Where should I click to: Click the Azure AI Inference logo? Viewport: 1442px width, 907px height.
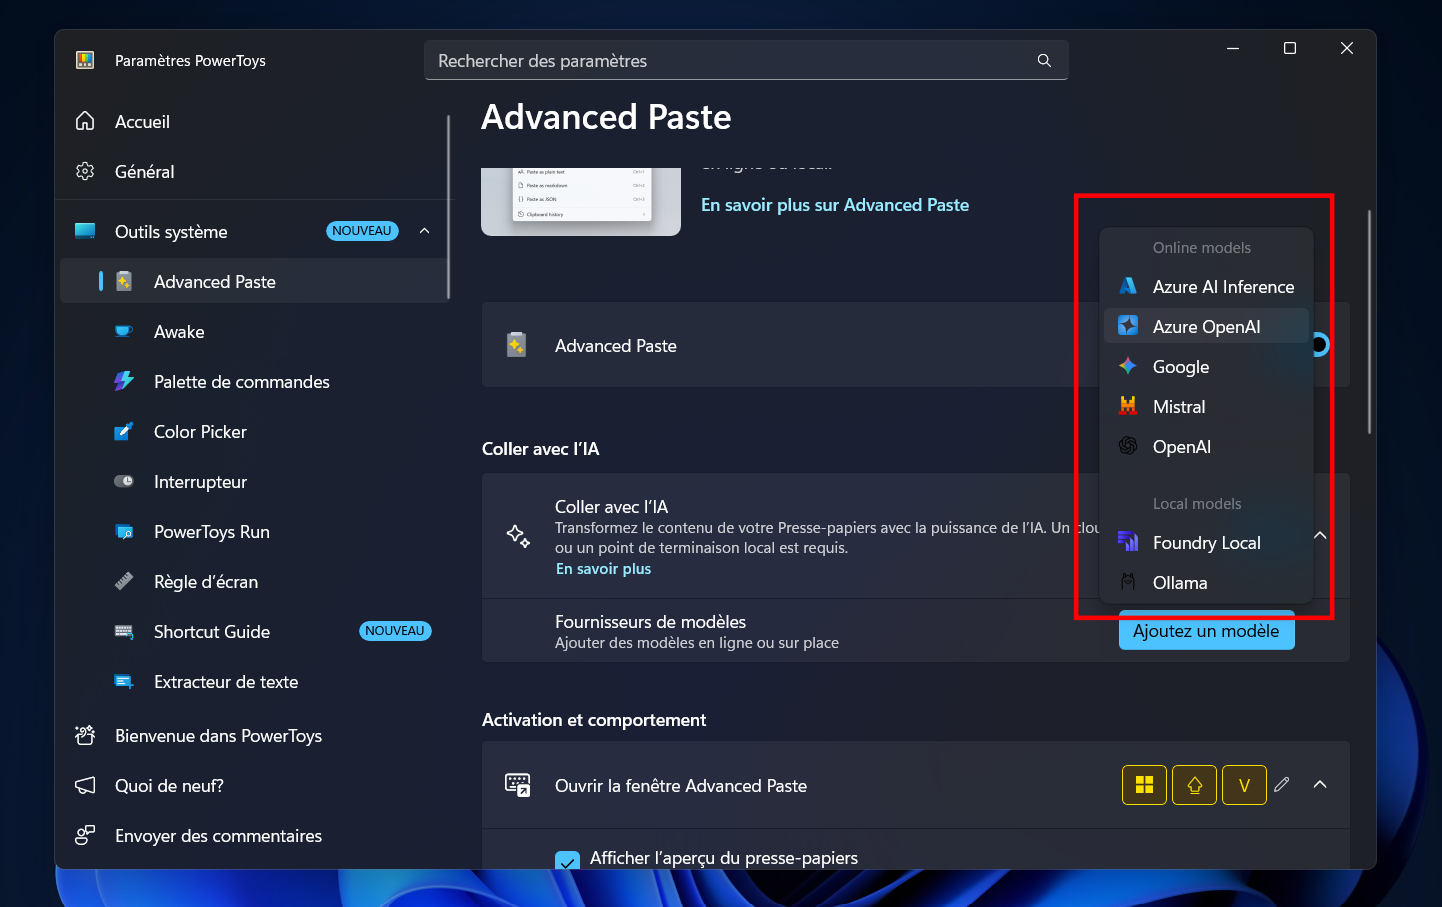click(x=1128, y=286)
